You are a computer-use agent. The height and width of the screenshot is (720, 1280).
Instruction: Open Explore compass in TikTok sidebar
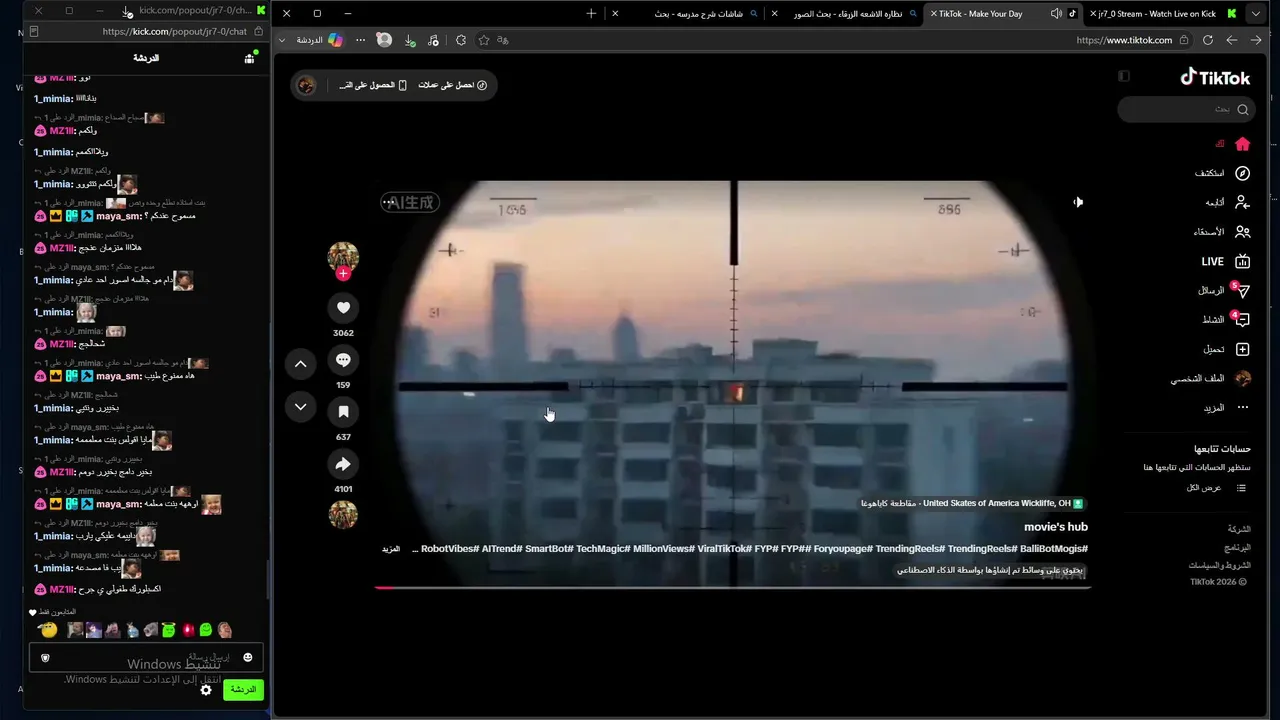(1242, 173)
